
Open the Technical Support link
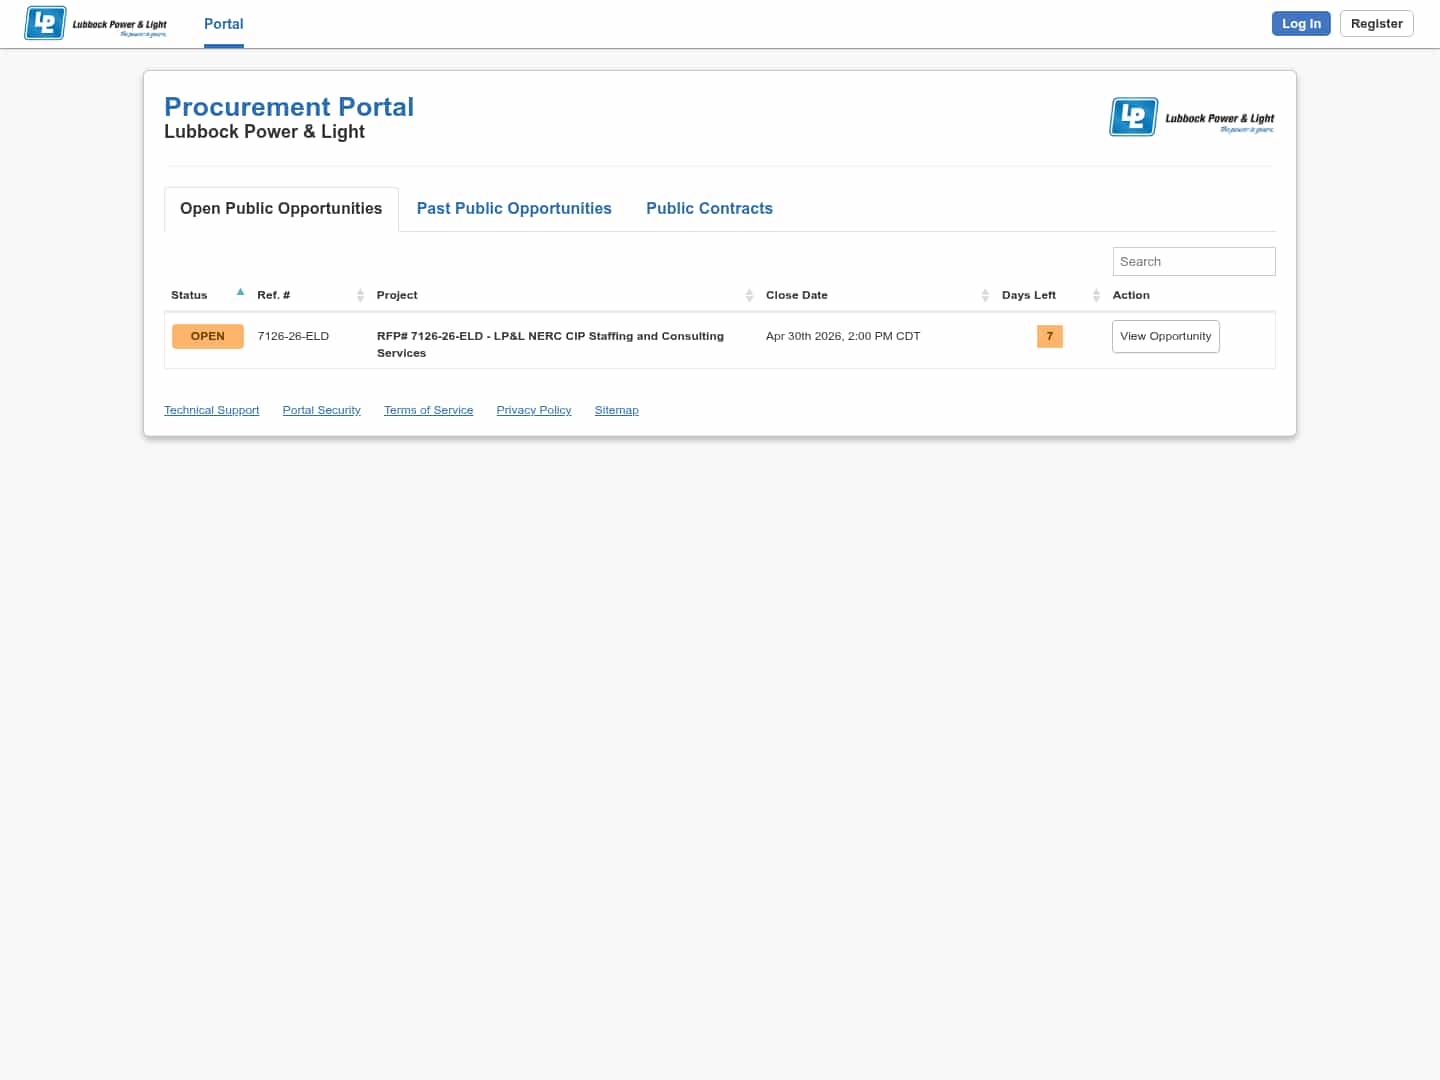coord(211,410)
